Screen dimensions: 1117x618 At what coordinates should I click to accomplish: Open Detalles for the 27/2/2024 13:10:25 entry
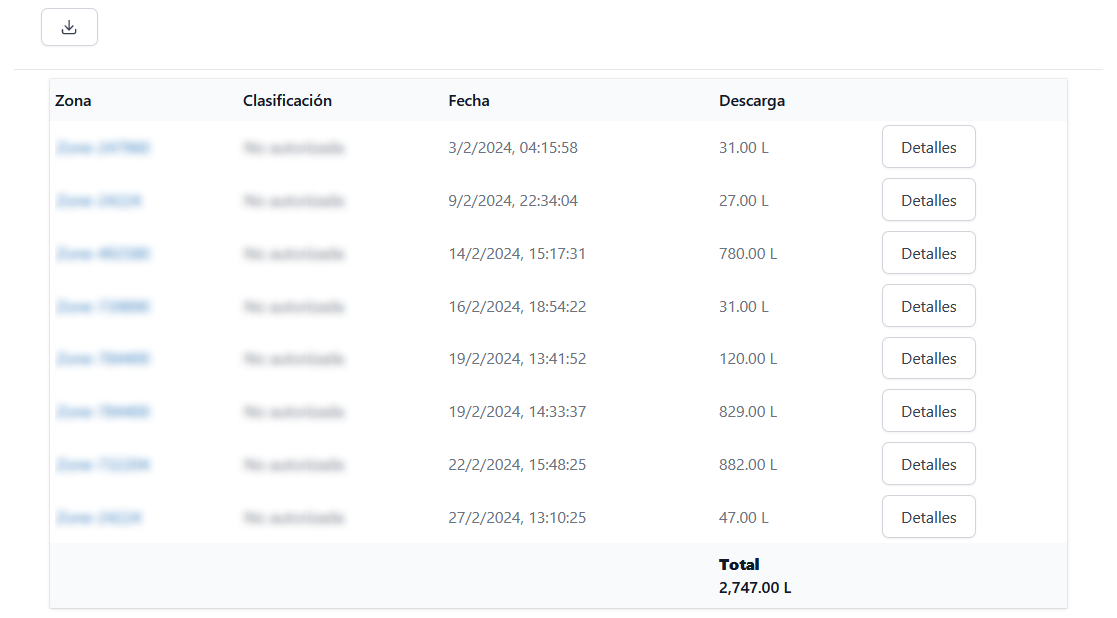click(928, 517)
